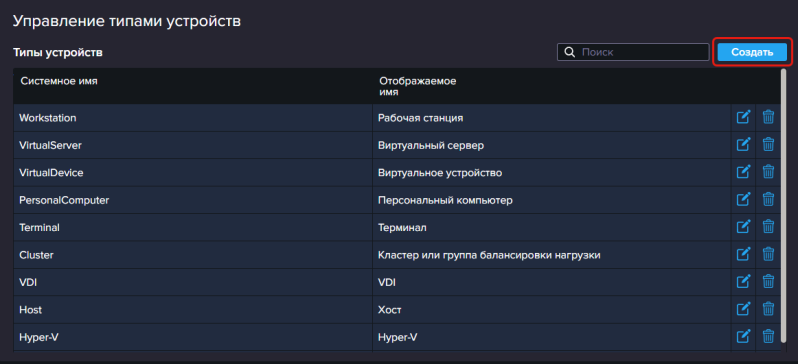
Task: Delete the Terminal device type
Action: click(x=768, y=227)
